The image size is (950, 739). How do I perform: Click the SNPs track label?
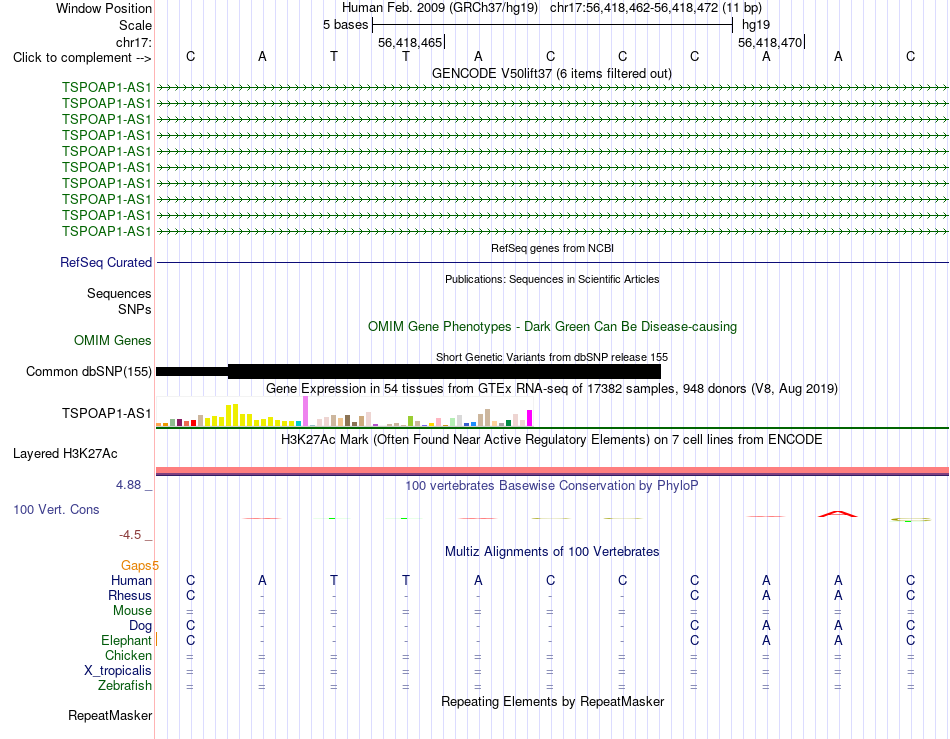[x=135, y=309]
